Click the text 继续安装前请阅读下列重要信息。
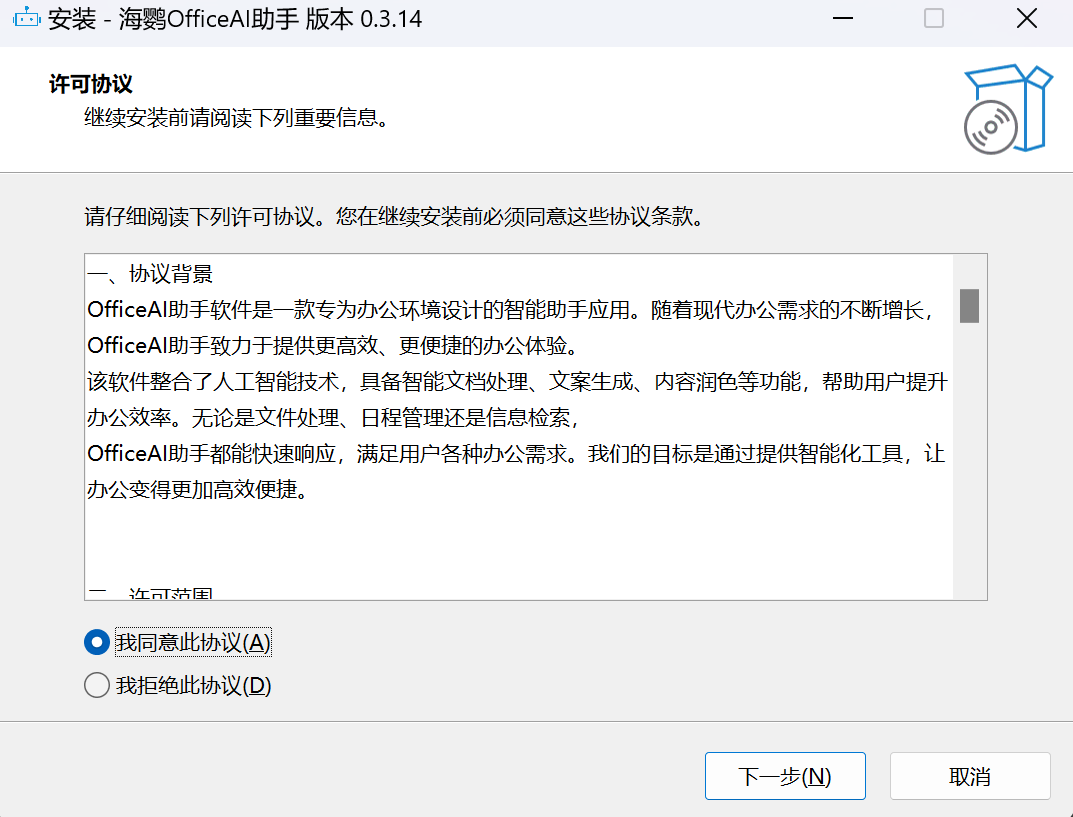This screenshot has width=1073, height=817. pyautogui.click(x=237, y=118)
